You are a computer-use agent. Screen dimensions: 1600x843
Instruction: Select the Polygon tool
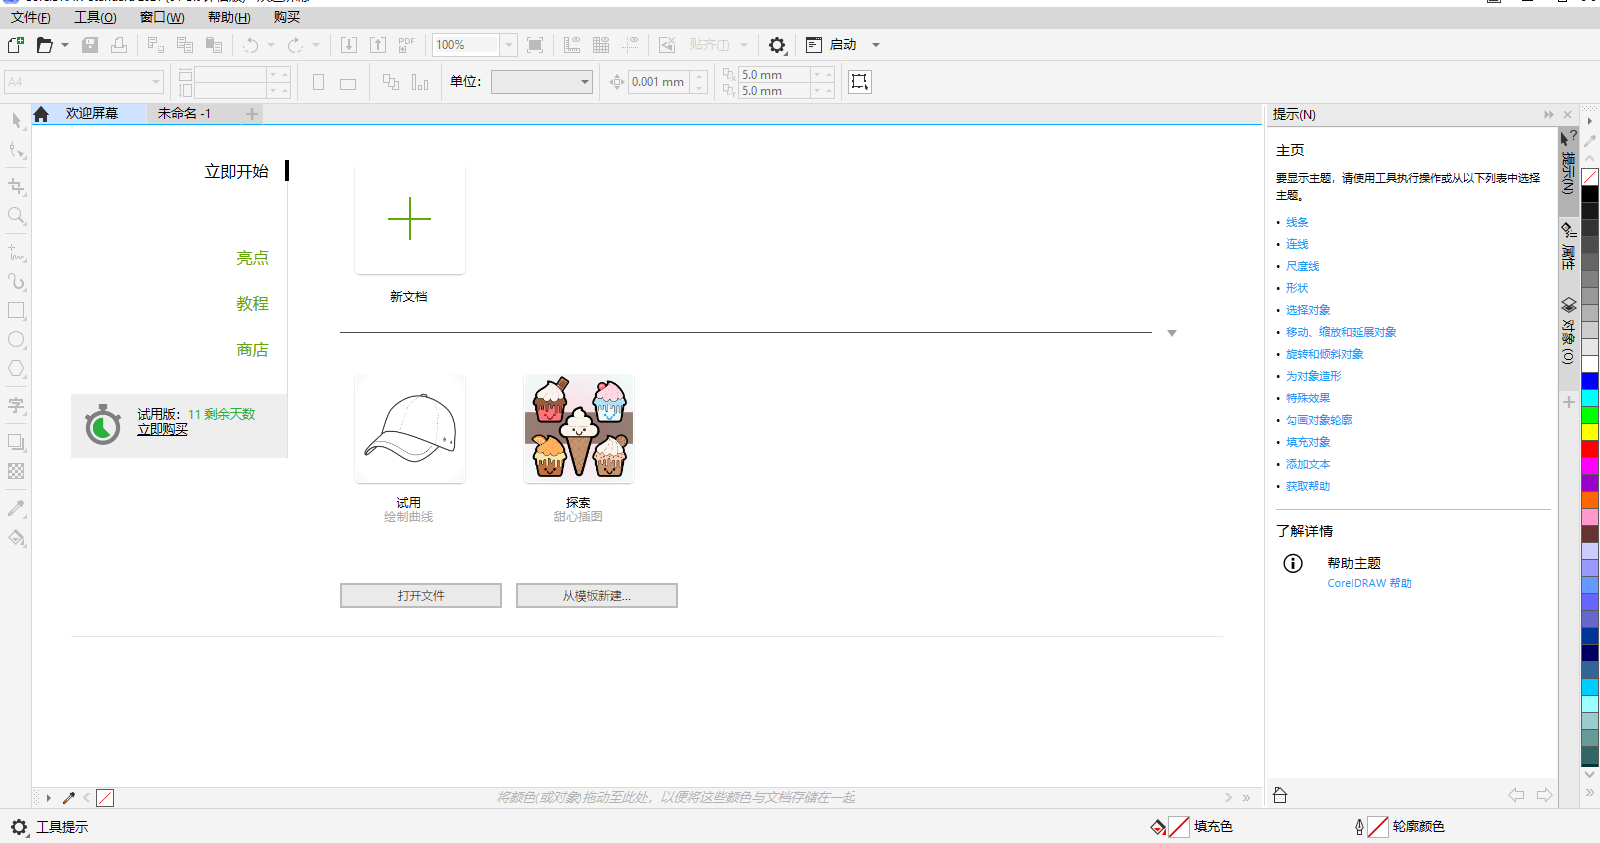[17, 369]
